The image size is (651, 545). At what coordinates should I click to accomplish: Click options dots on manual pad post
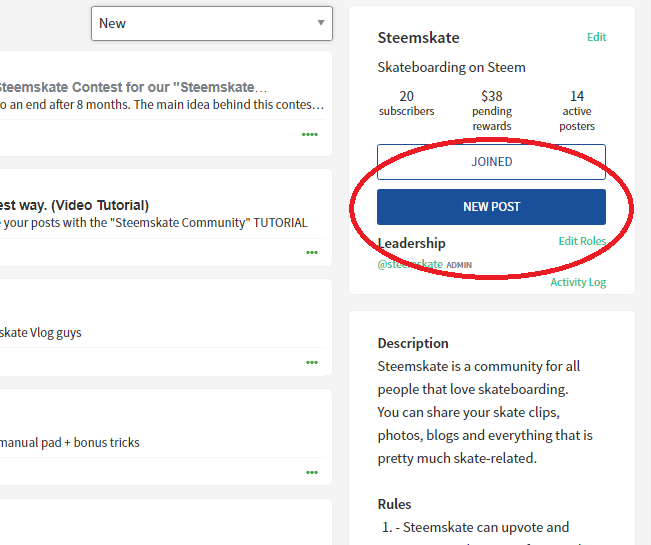[312, 472]
